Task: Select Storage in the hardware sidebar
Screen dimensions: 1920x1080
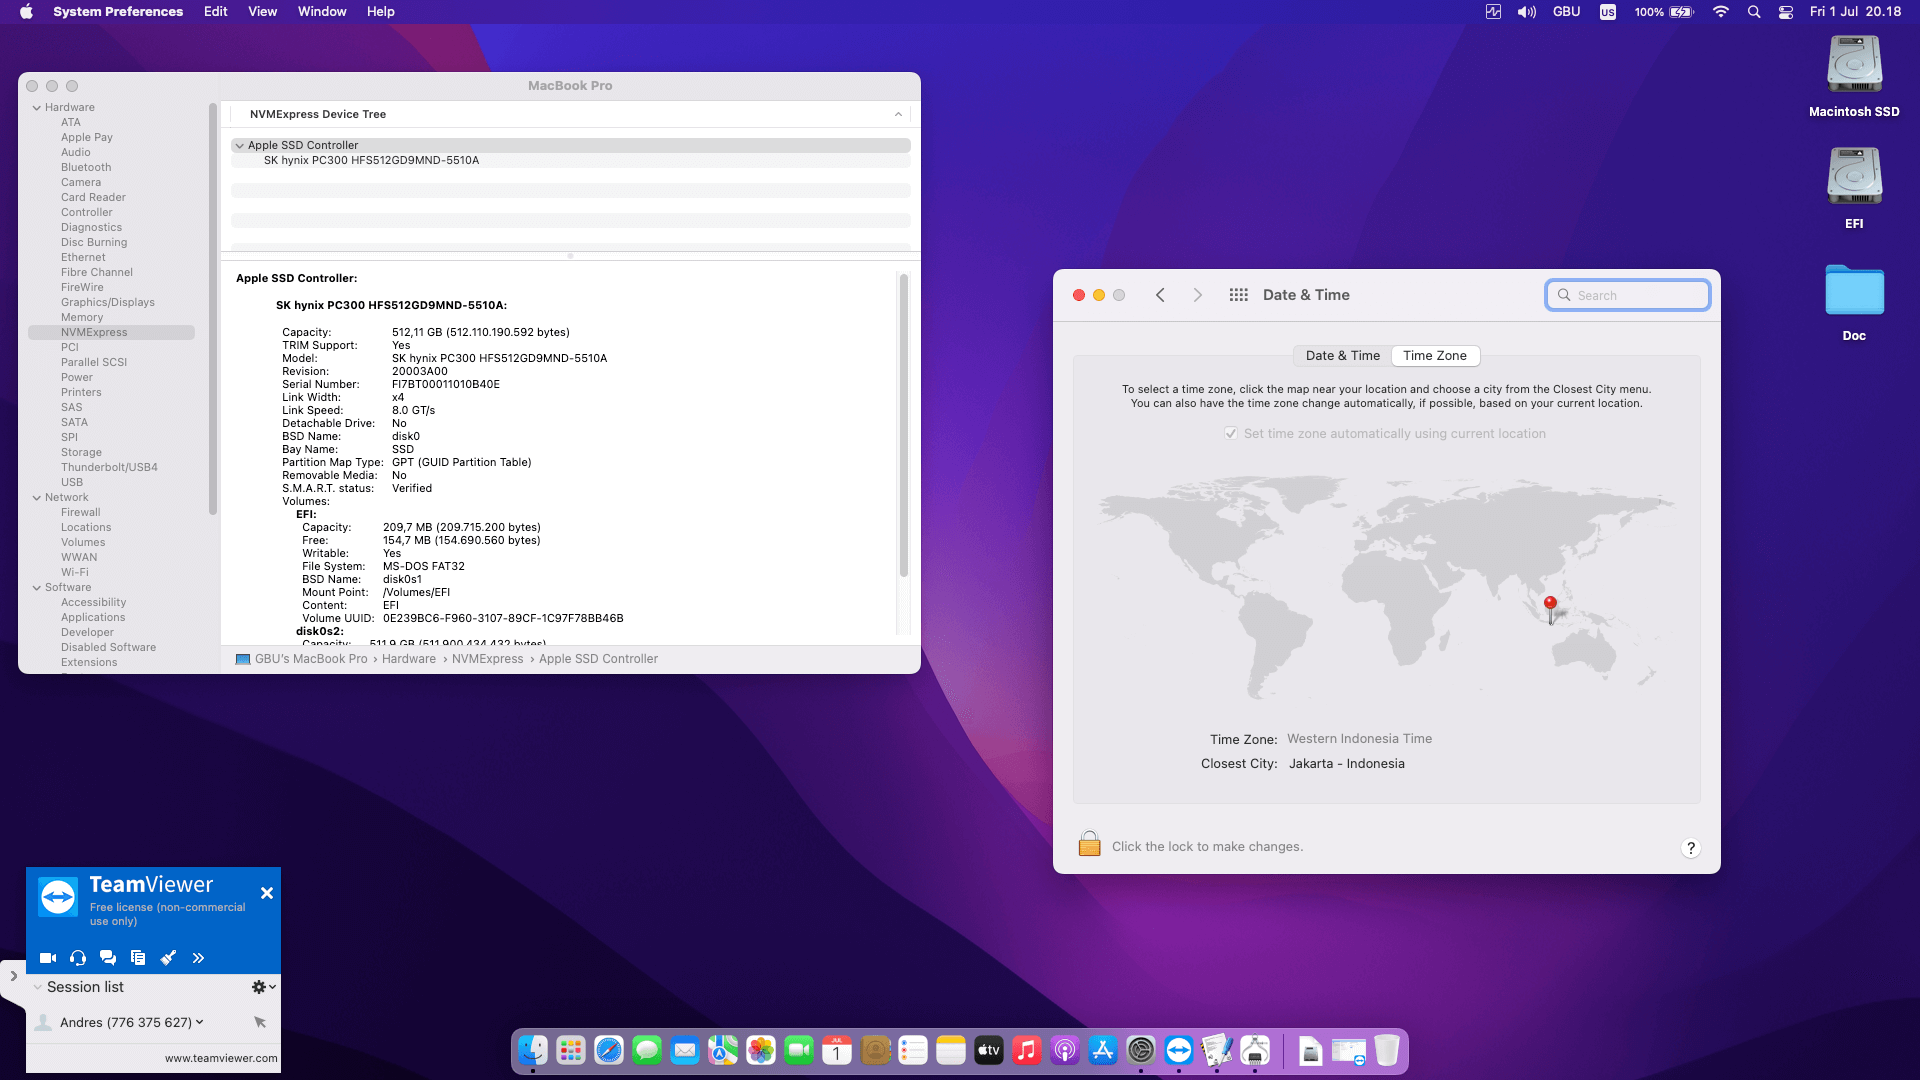Action: point(81,452)
